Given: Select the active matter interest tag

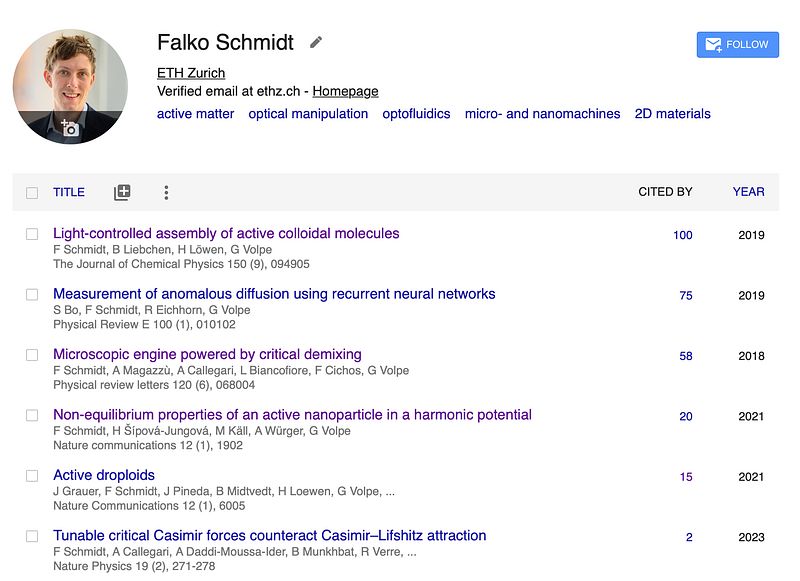Looking at the screenshot, I should (195, 114).
